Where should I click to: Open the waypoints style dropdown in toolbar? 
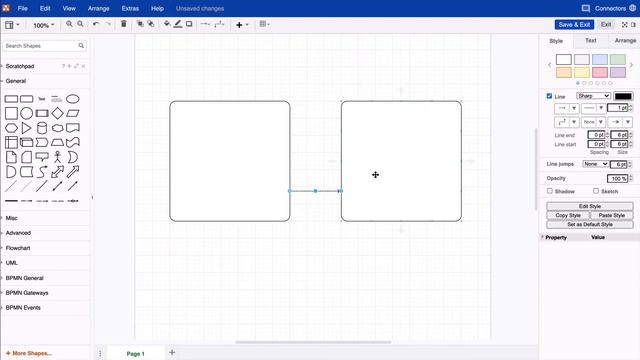(219, 24)
